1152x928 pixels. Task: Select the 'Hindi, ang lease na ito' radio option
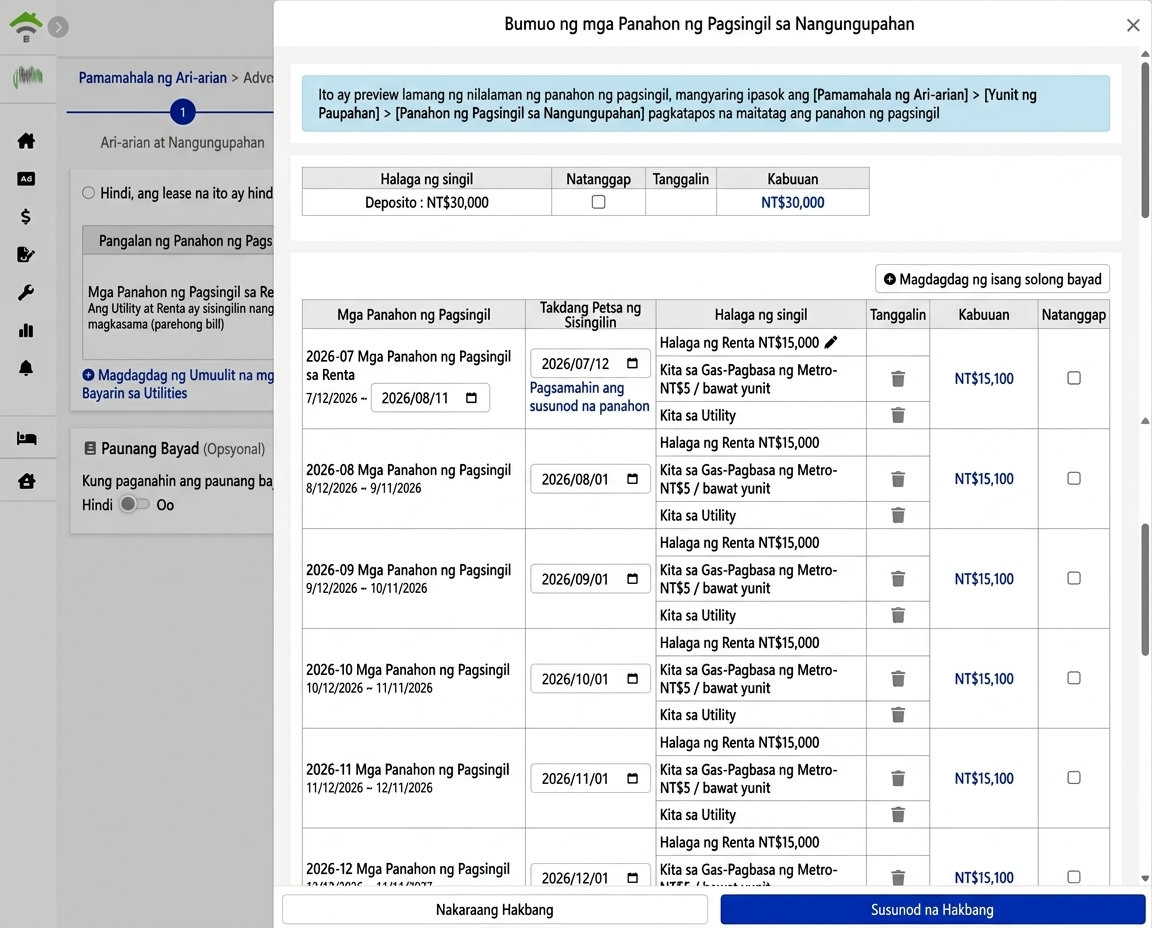(x=88, y=193)
